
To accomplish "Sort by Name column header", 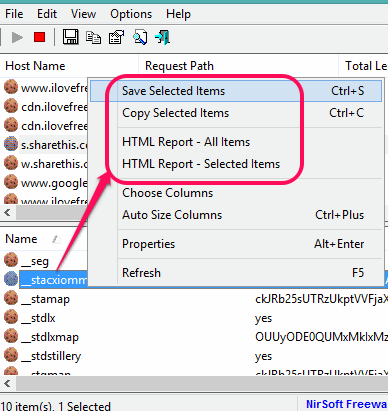I will point(43,239).
